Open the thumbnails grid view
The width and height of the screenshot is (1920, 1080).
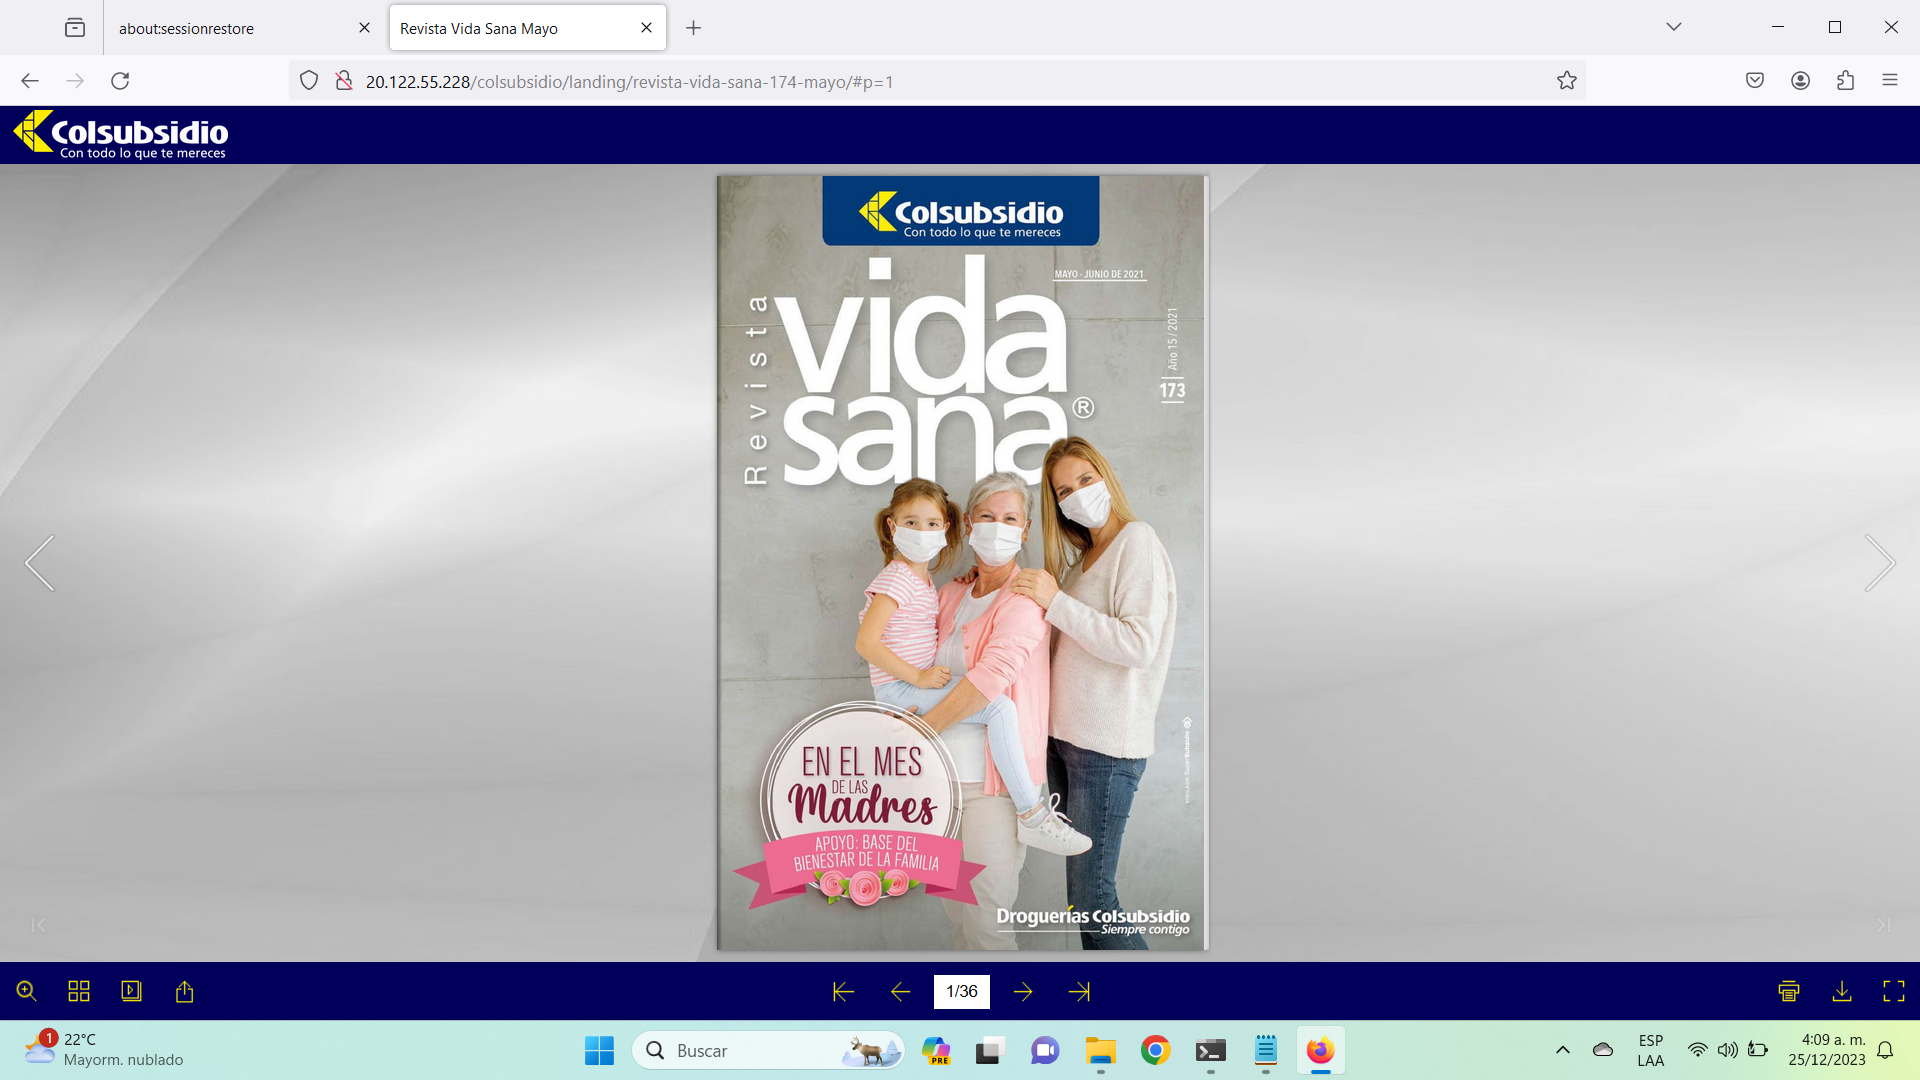pos(79,991)
